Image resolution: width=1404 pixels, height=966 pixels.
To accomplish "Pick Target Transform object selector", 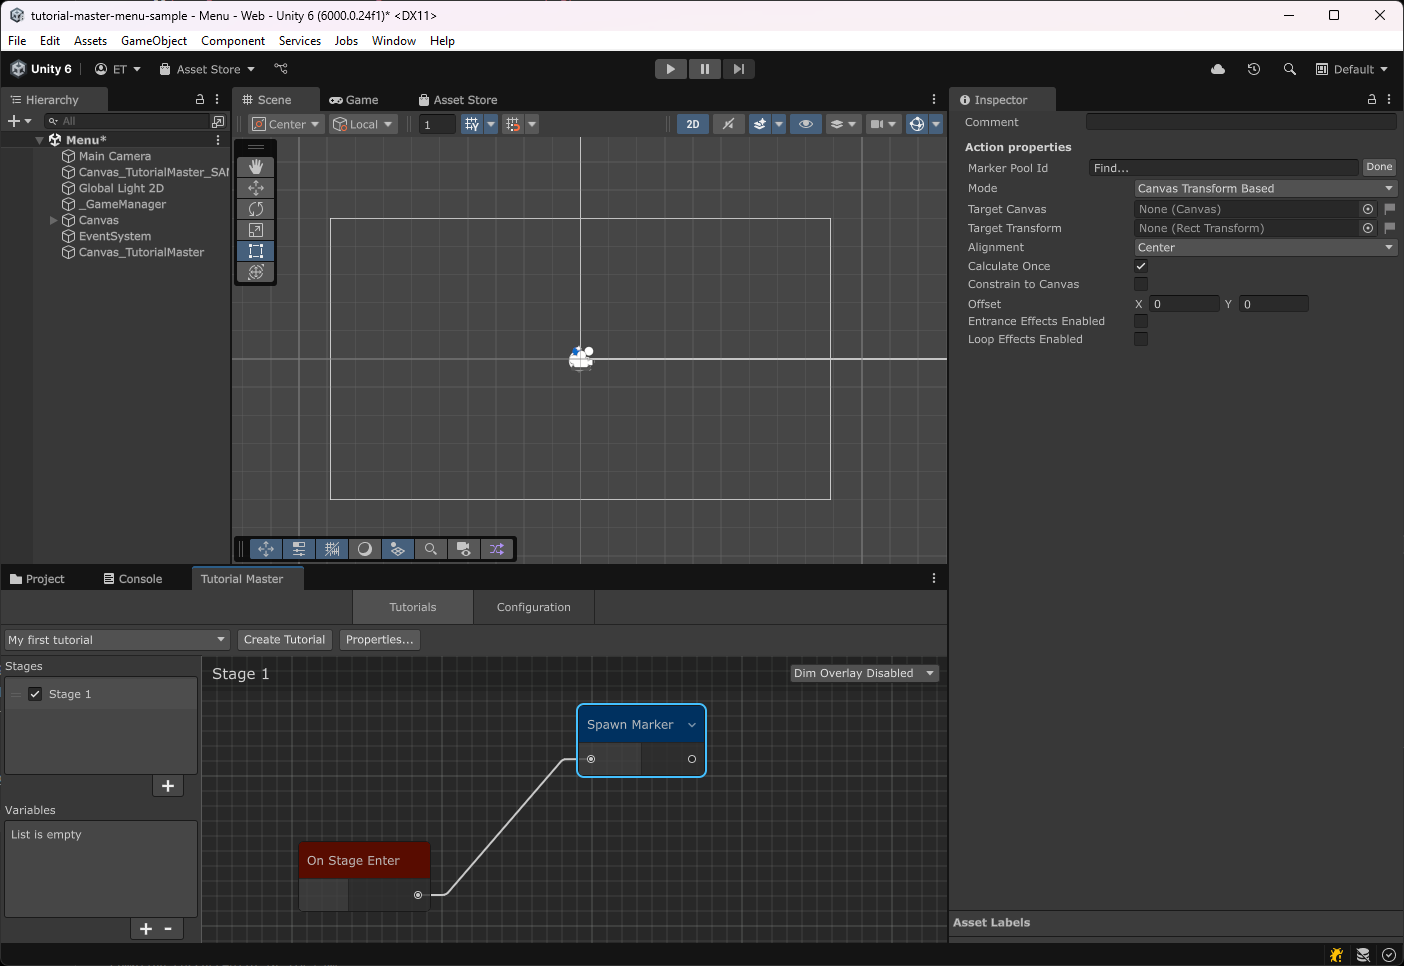I will (x=1368, y=228).
